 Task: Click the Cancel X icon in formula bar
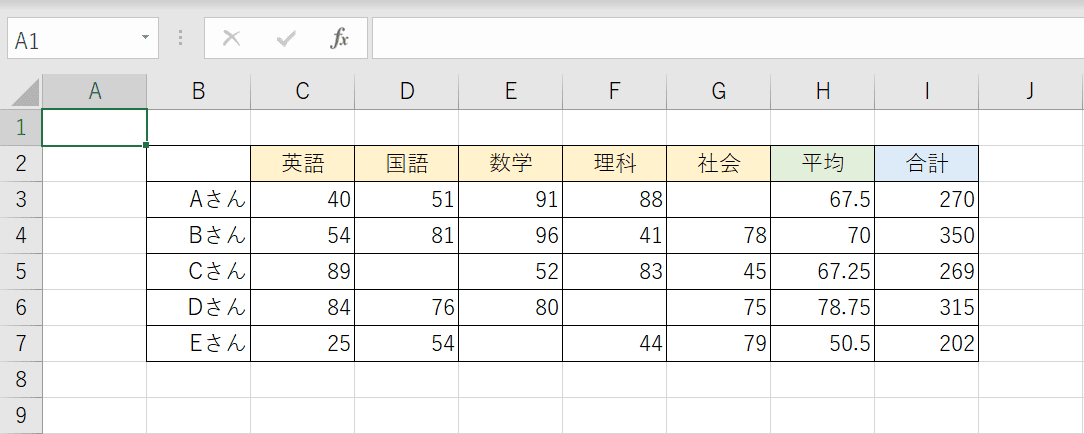tap(232, 39)
